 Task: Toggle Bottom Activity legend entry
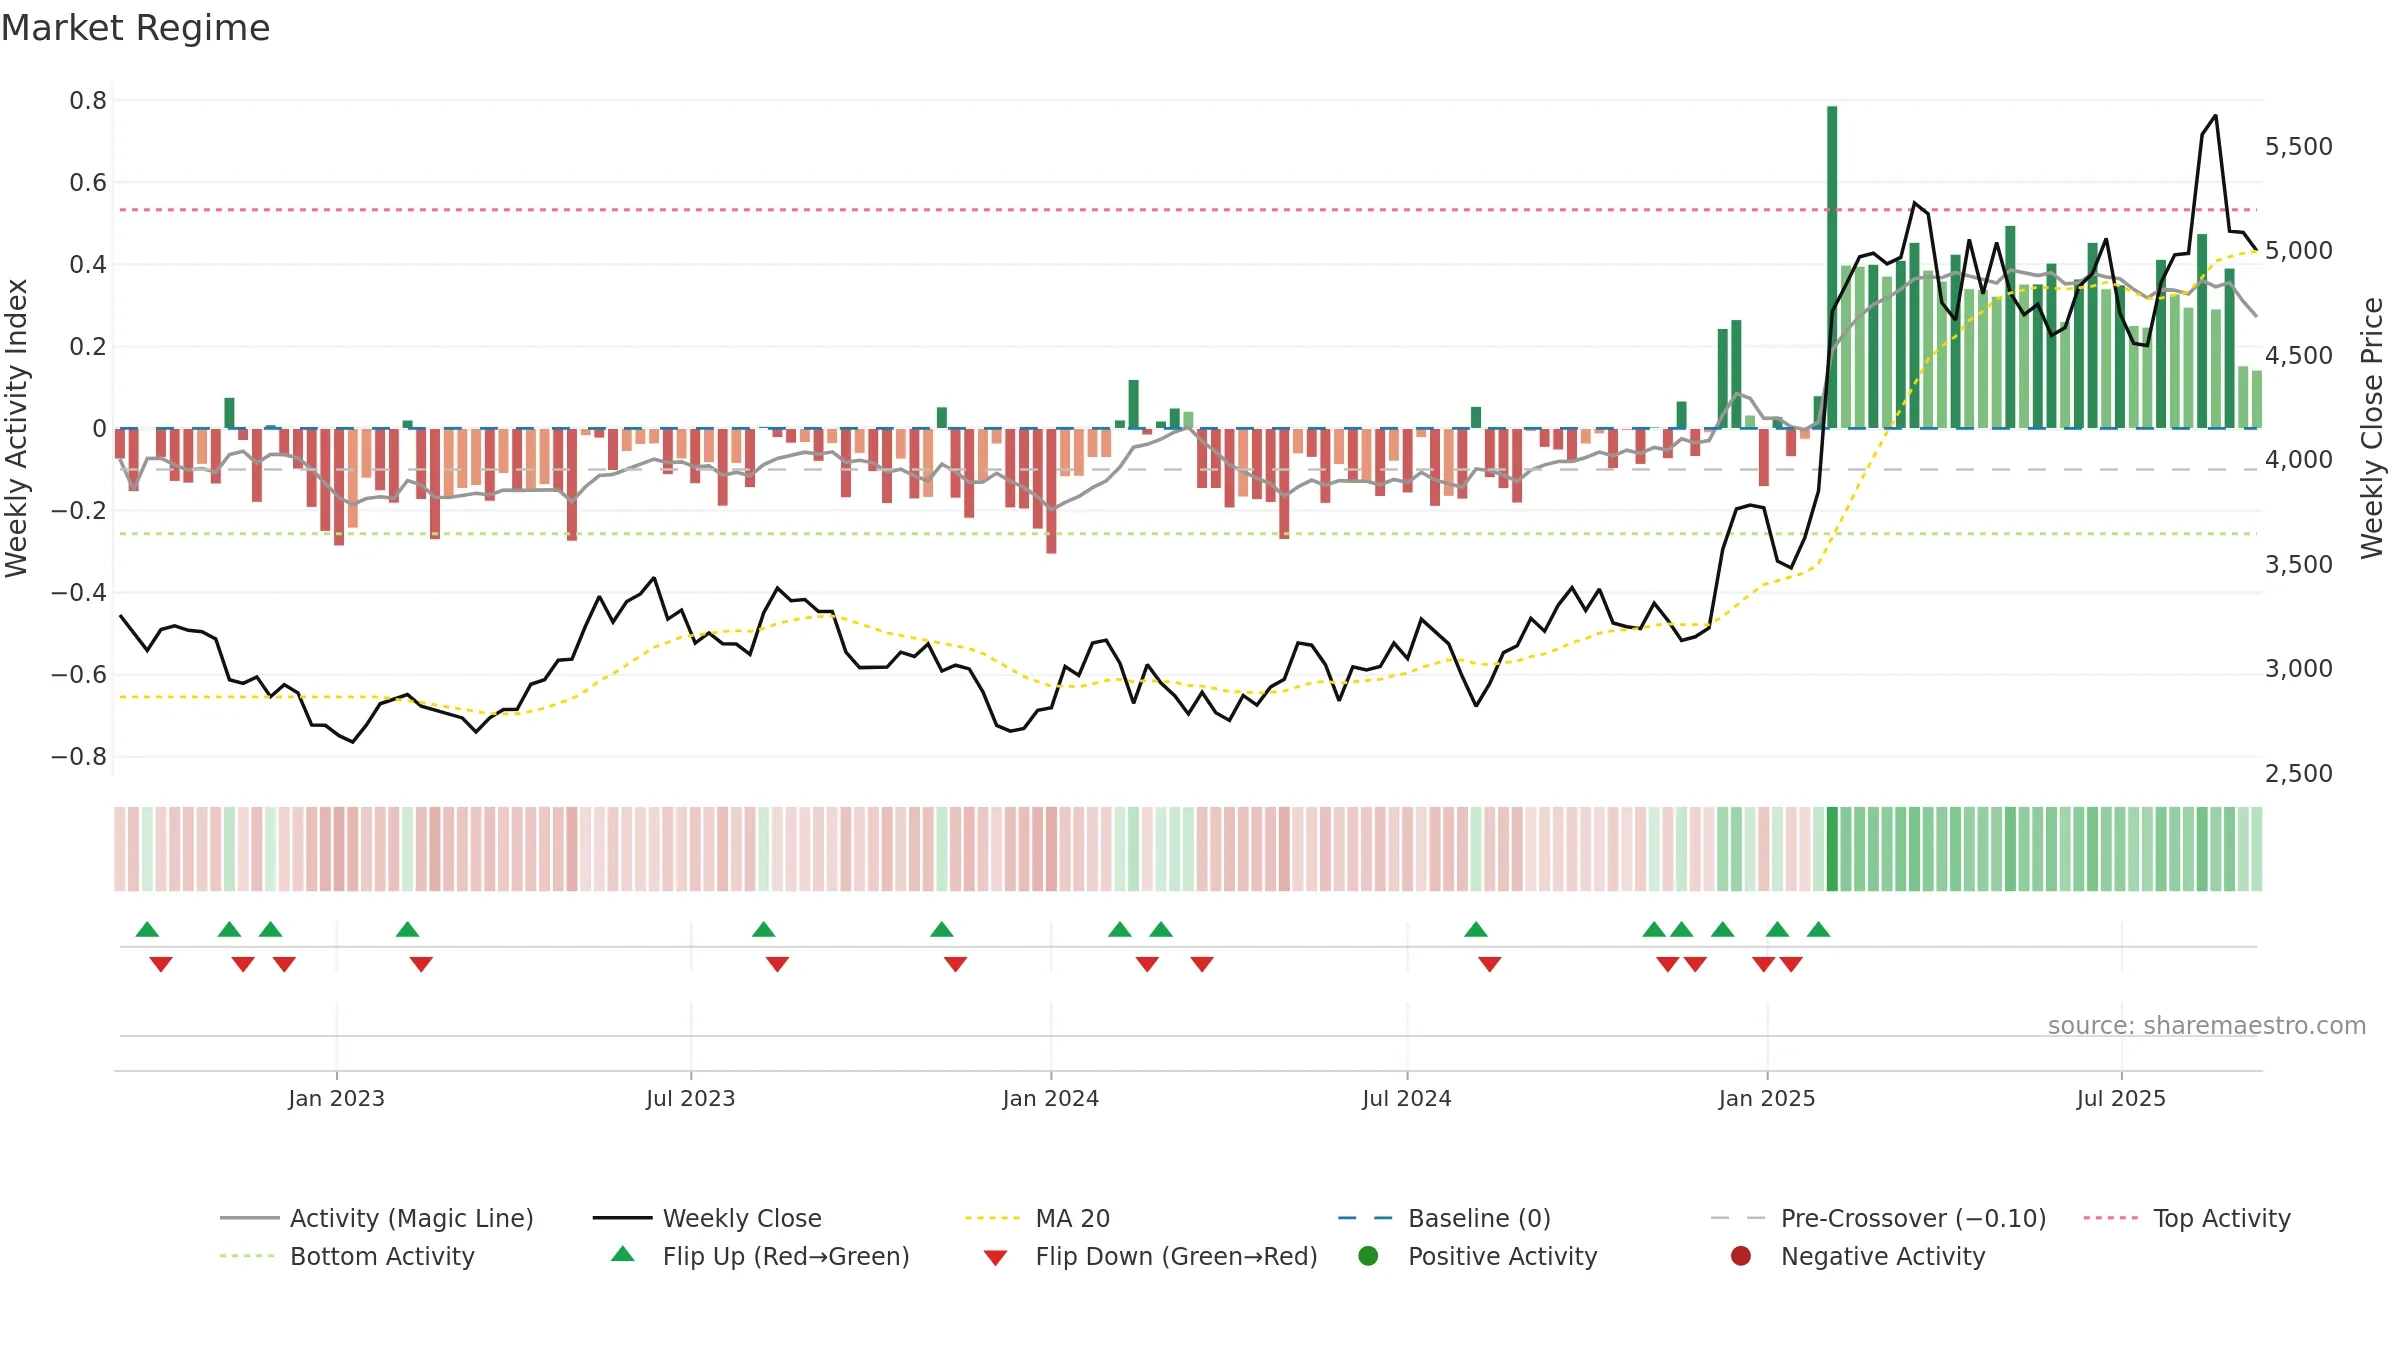point(347,1256)
